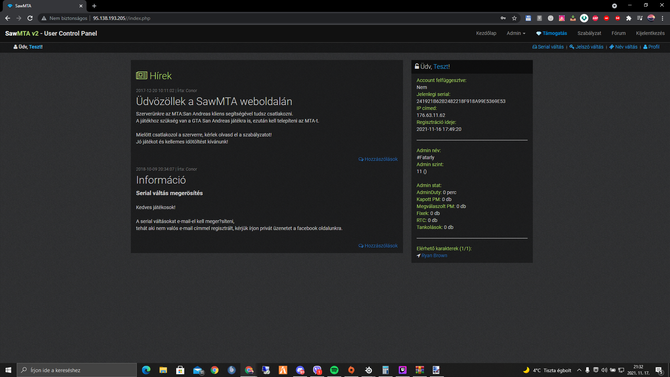Viewport: 670px width, 377px height.
Task: Click the Serial váltás megerősítés subtitle
Action: (x=169, y=193)
